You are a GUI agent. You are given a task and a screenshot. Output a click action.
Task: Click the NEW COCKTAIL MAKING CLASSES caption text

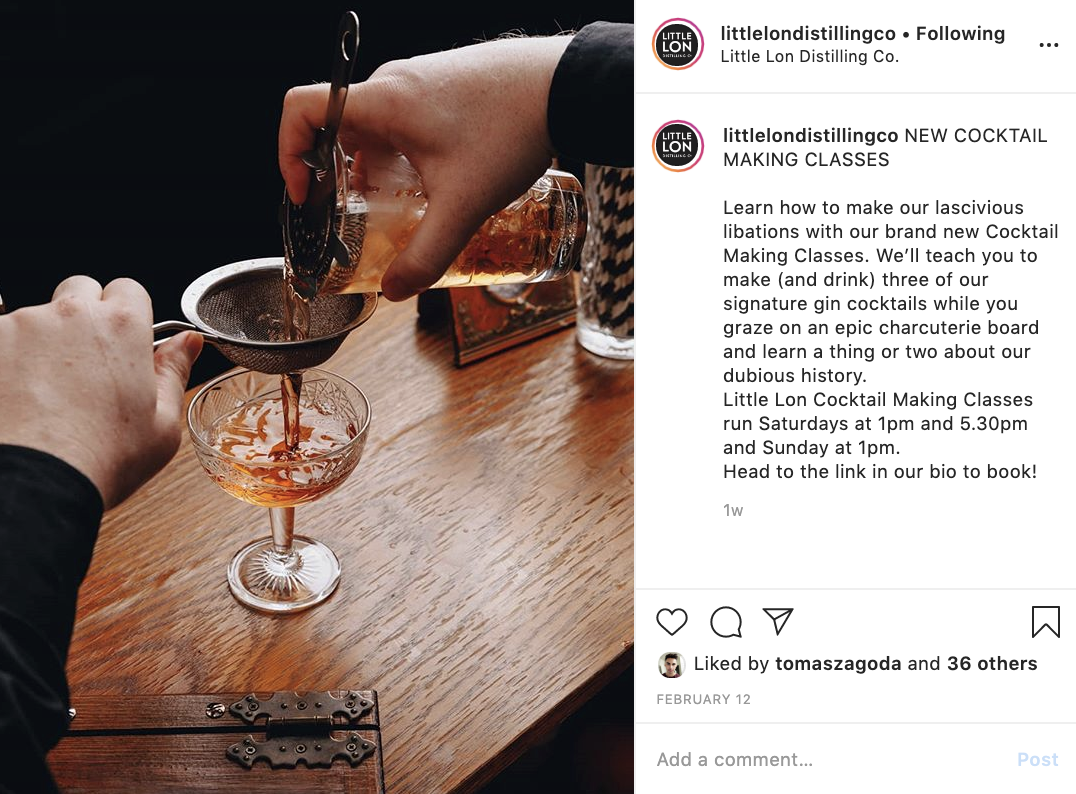click(x=885, y=148)
